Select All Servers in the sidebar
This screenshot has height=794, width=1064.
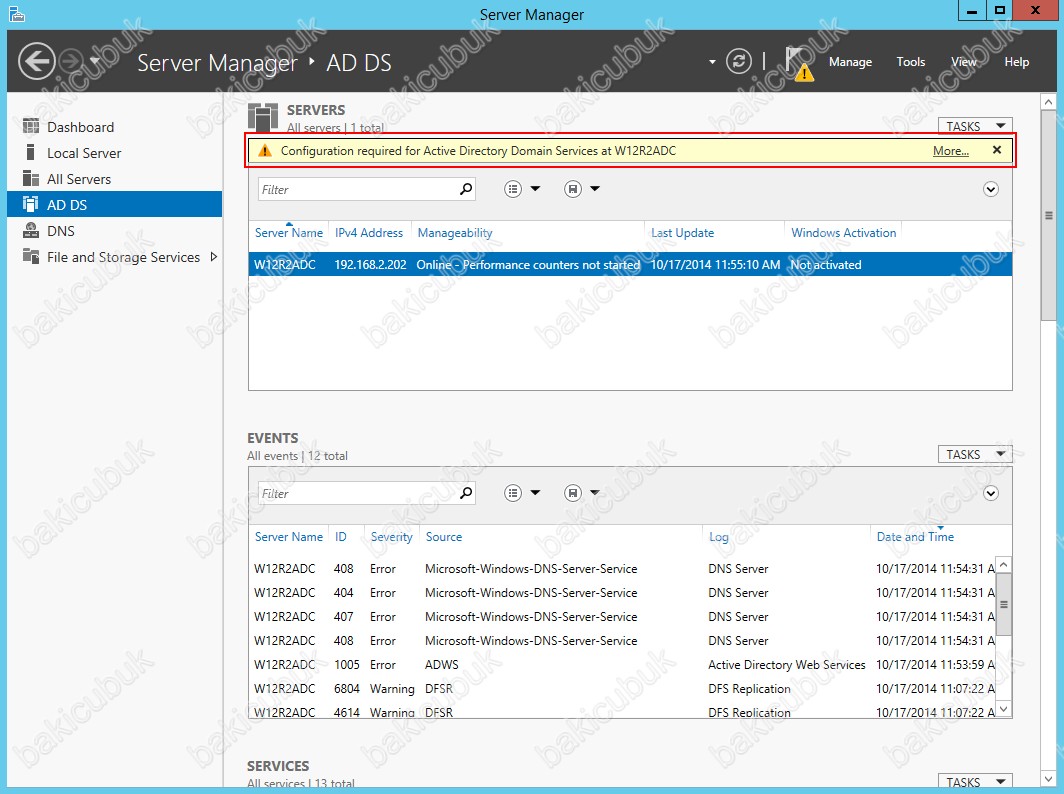pos(115,178)
